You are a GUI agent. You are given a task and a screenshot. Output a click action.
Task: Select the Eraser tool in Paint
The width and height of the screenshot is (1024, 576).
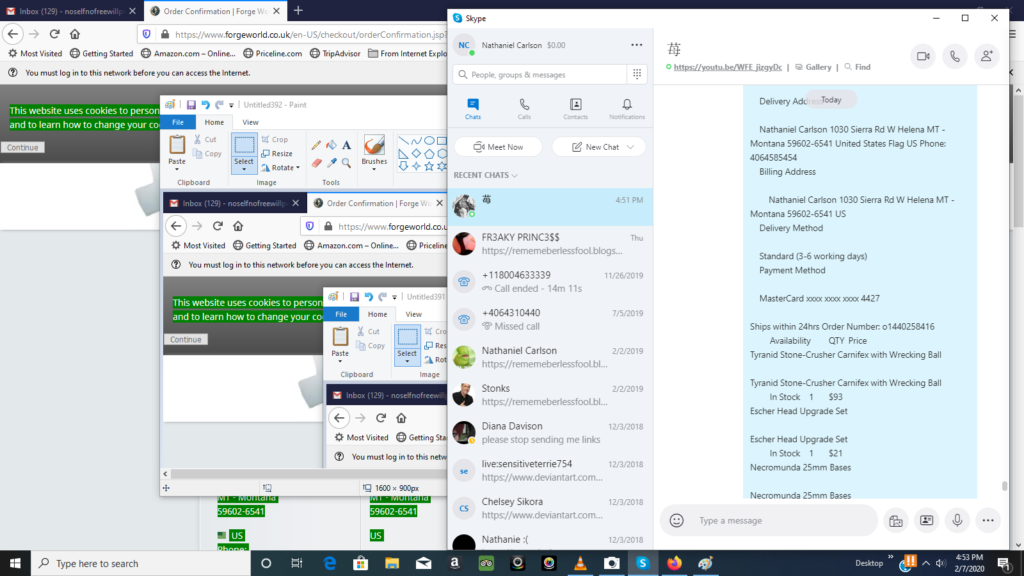tap(316, 163)
